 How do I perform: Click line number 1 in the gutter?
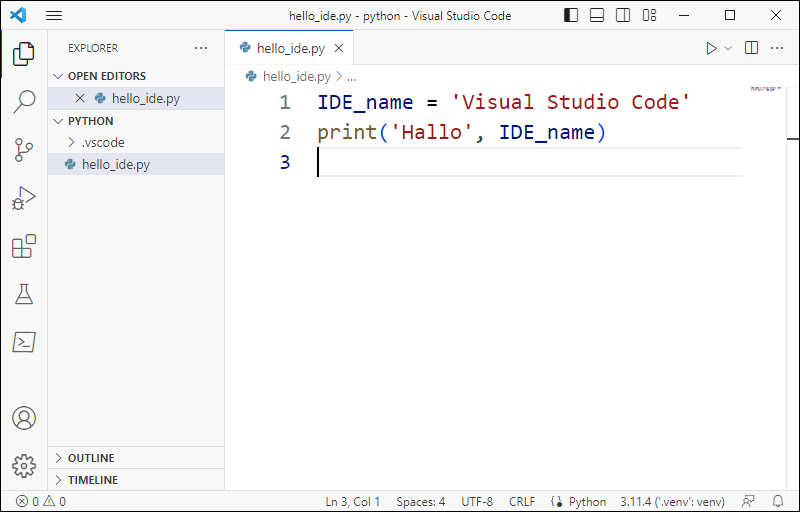[285, 103]
